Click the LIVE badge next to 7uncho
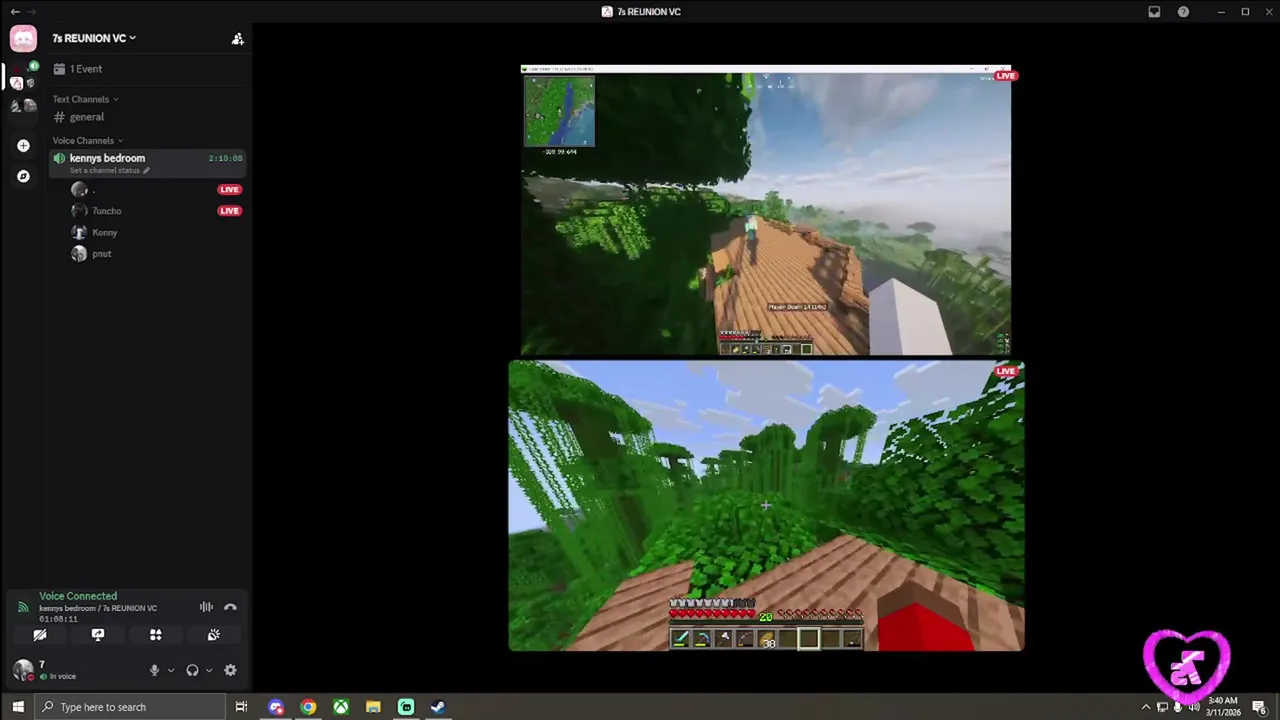 point(230,211)
